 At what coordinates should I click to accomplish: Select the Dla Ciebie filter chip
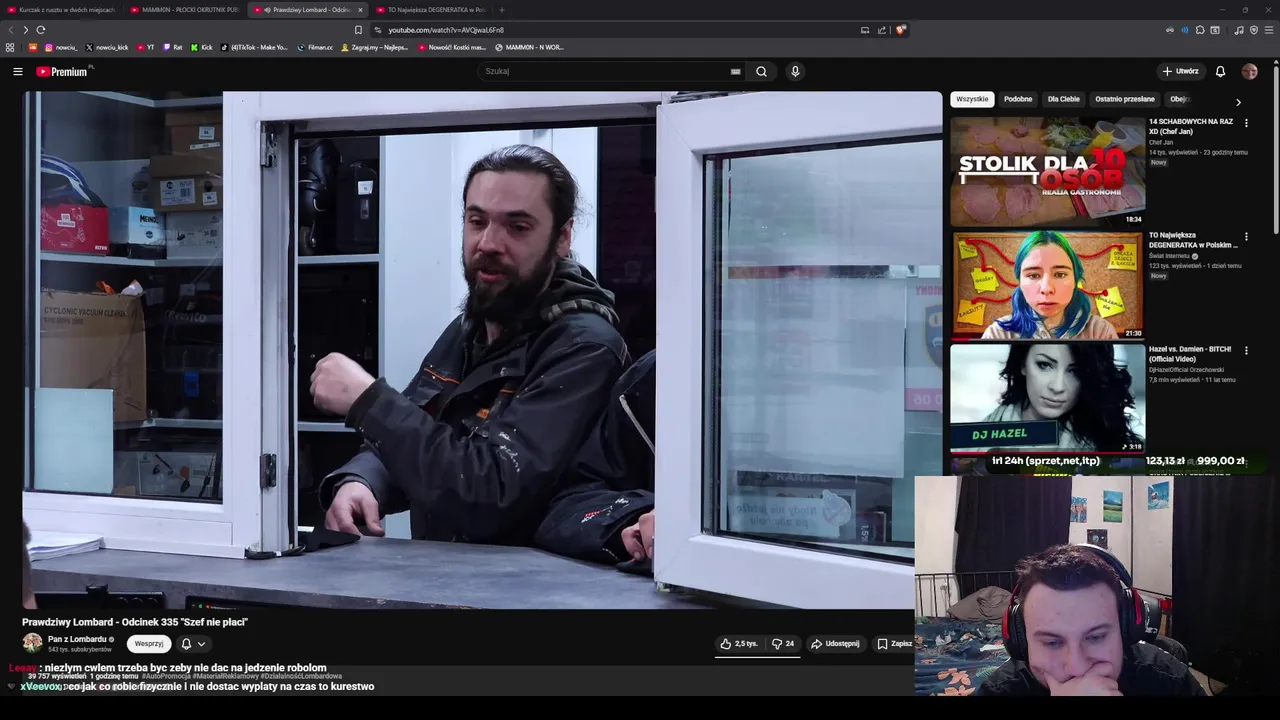pyautogui.click(x=1064, y=99)
